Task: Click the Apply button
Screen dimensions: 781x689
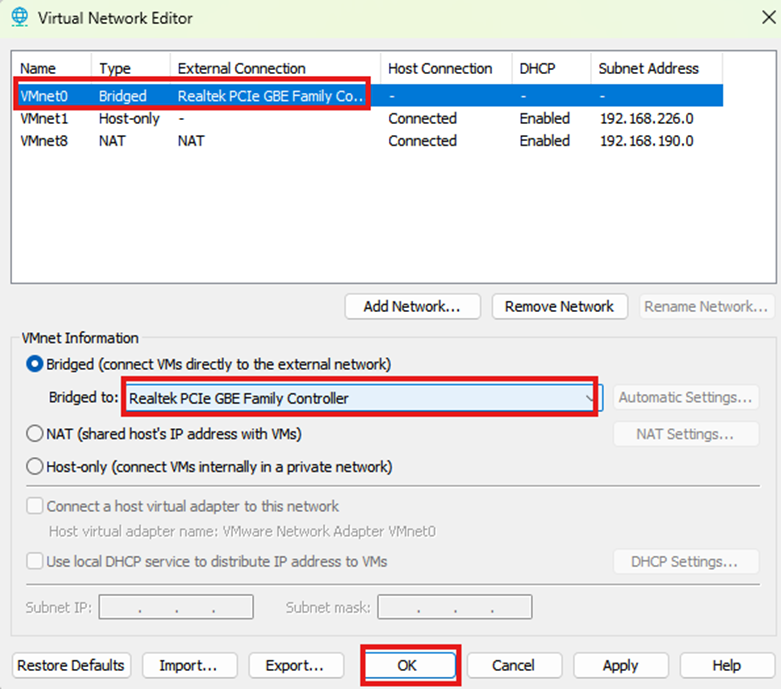Action: coord(621,666)
